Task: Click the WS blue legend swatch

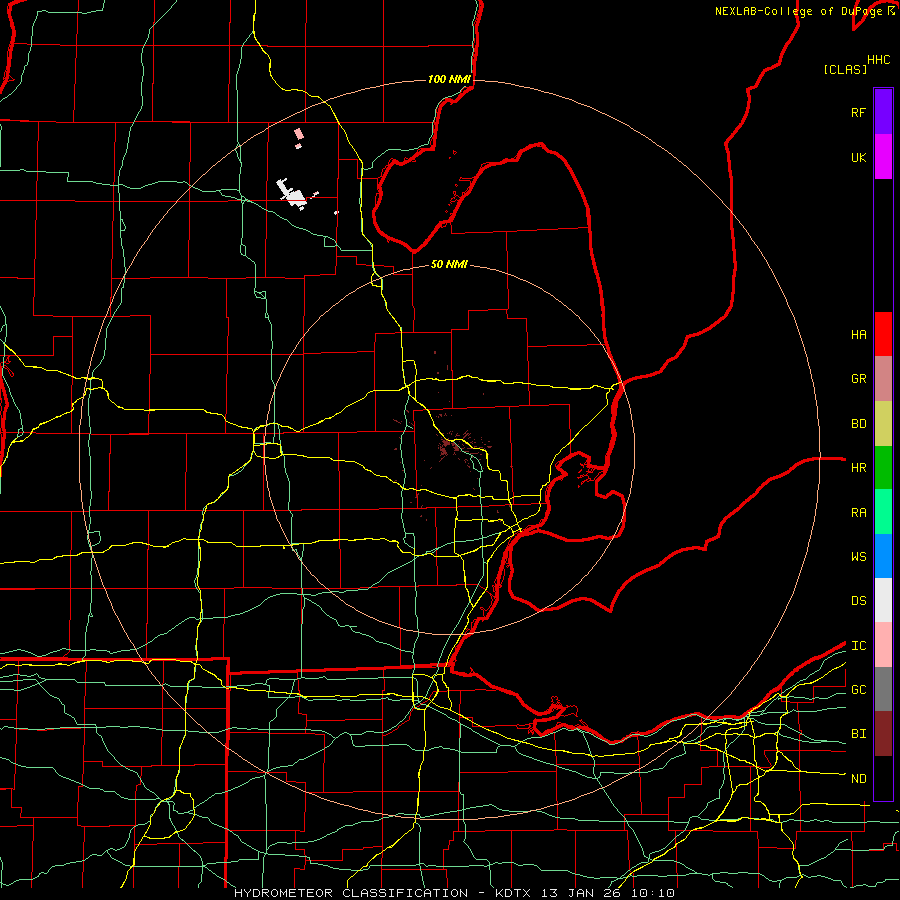Action: coord(883,556)
